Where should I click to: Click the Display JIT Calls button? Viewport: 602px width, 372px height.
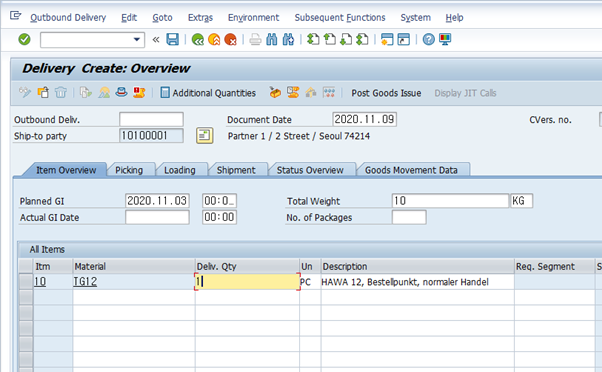465,93
